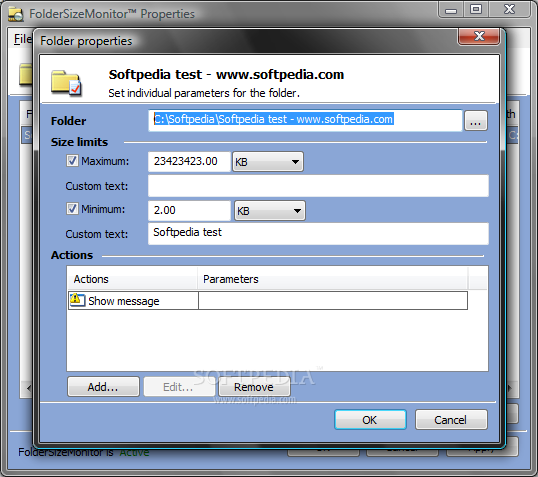This screenshot has width=538, height=477.
Task: Click the Remove action button
Action: (254, 387)
